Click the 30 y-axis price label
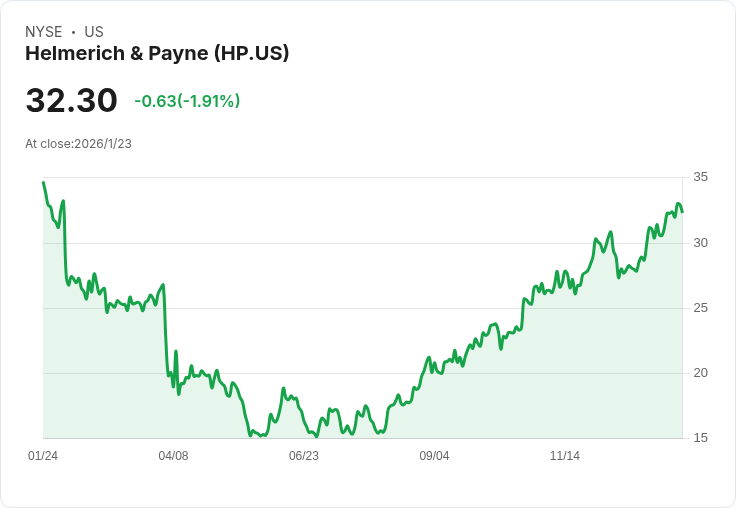Image resolution: width=736 pixels, height=508 pixels. pyautogui.click(x=700, y=243)
